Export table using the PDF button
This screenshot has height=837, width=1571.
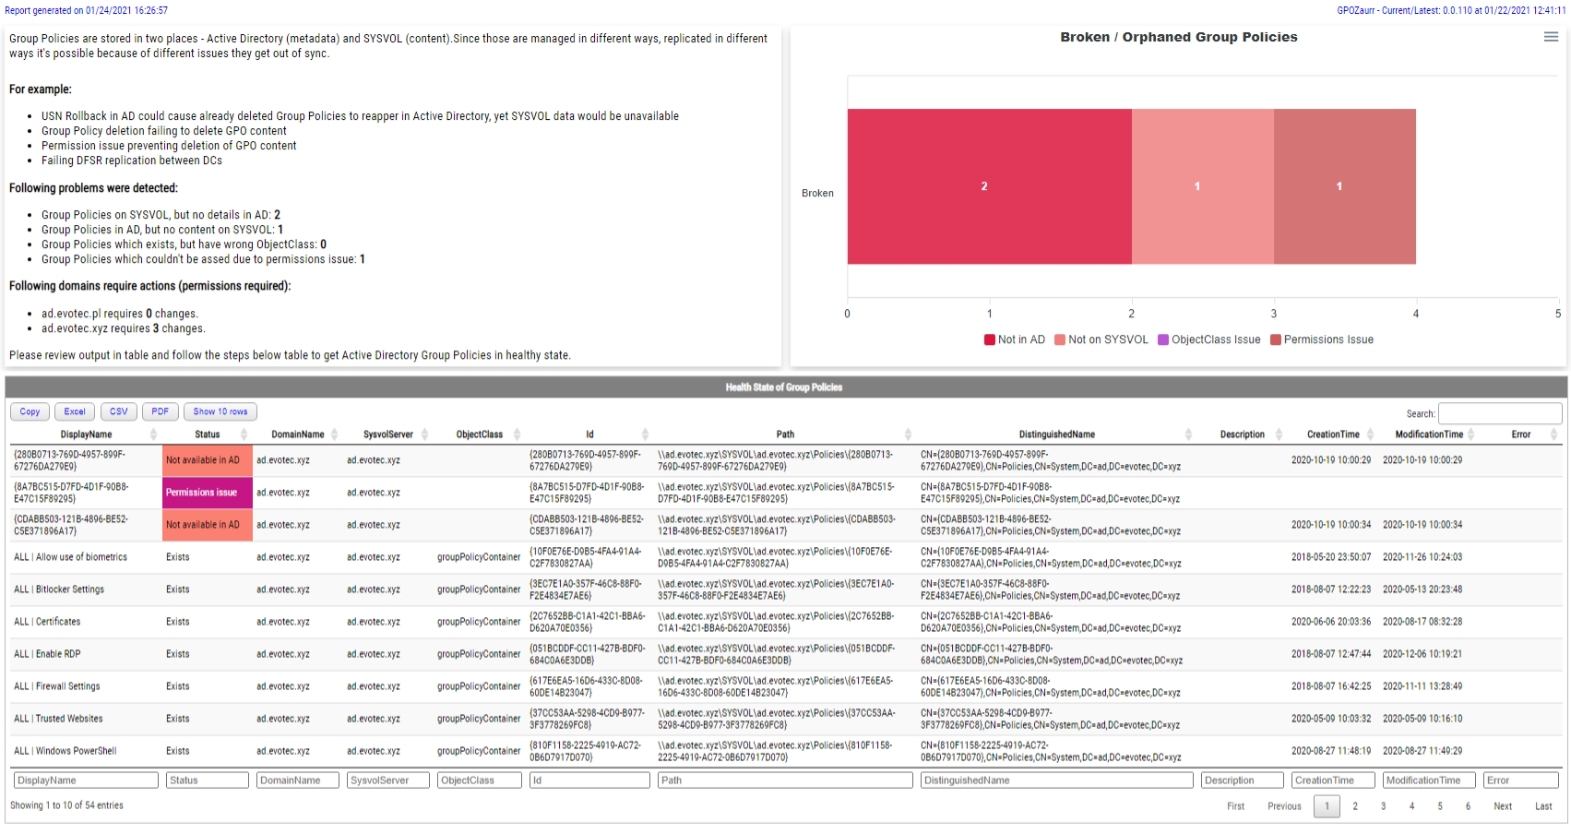[x=160, y=412]
